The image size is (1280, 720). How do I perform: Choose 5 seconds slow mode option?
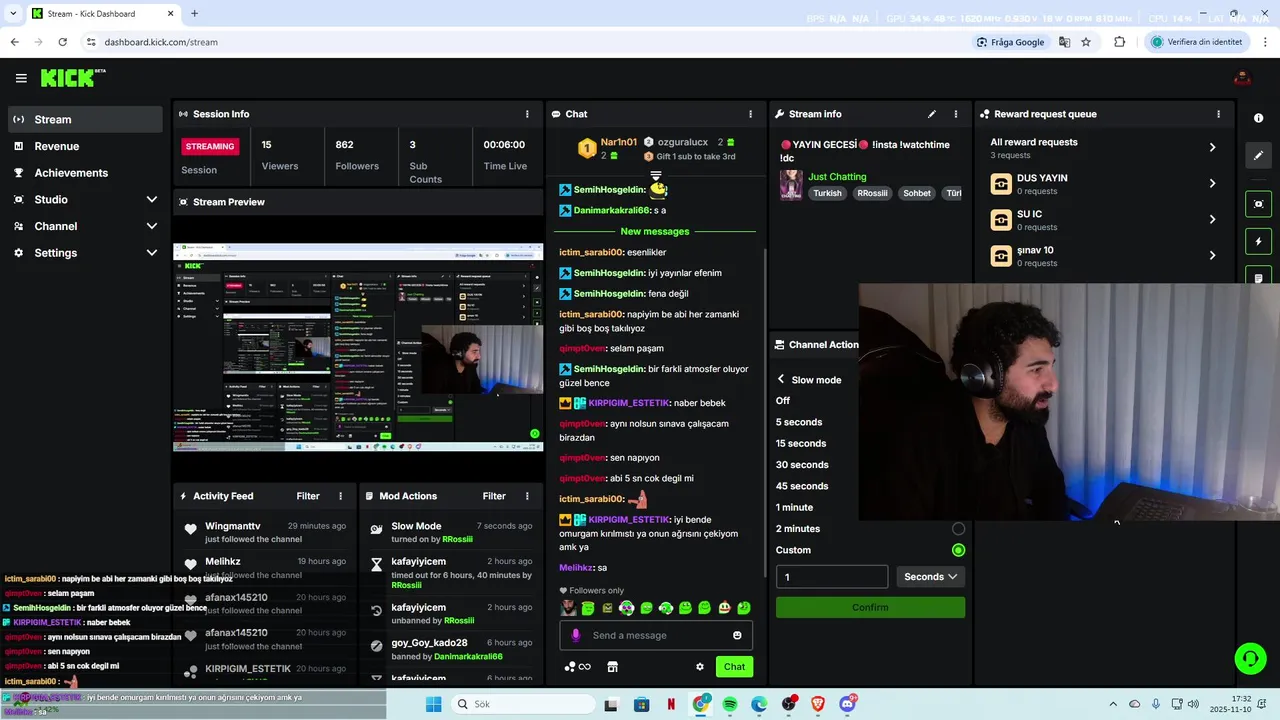click(x=799, y=422)
